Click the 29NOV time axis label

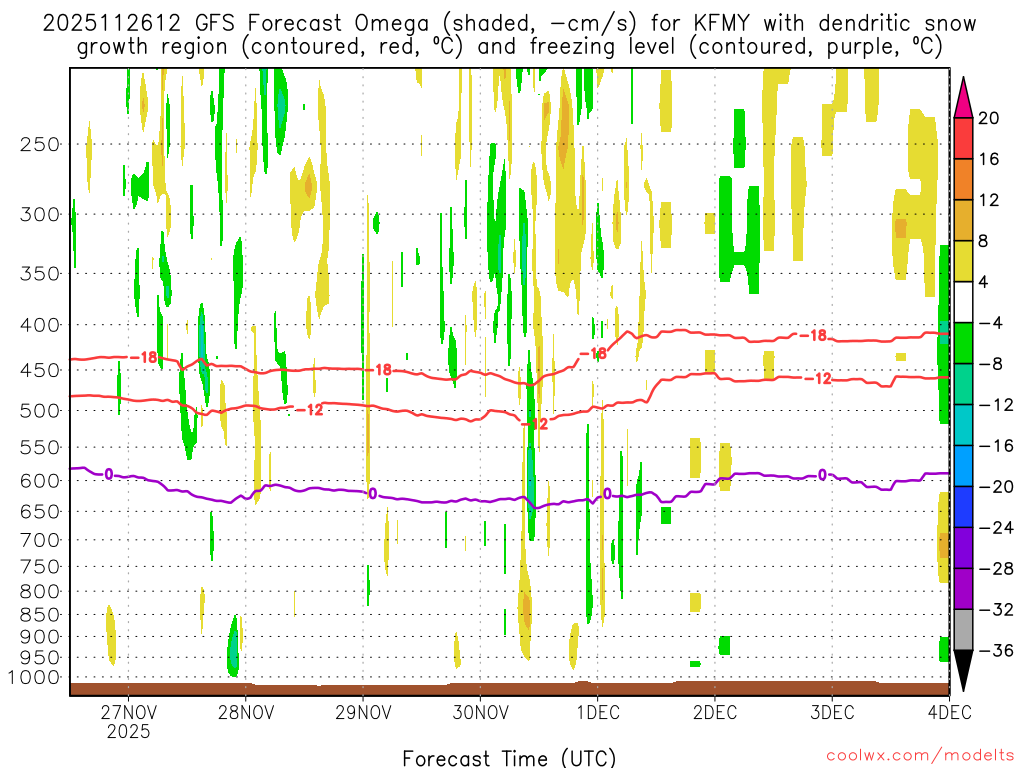pos(363,711)
